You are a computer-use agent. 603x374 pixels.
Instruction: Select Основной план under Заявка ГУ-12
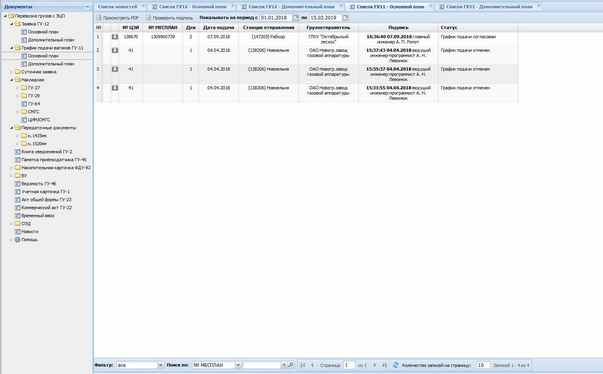pyautogui.click(x=43, y=32)
